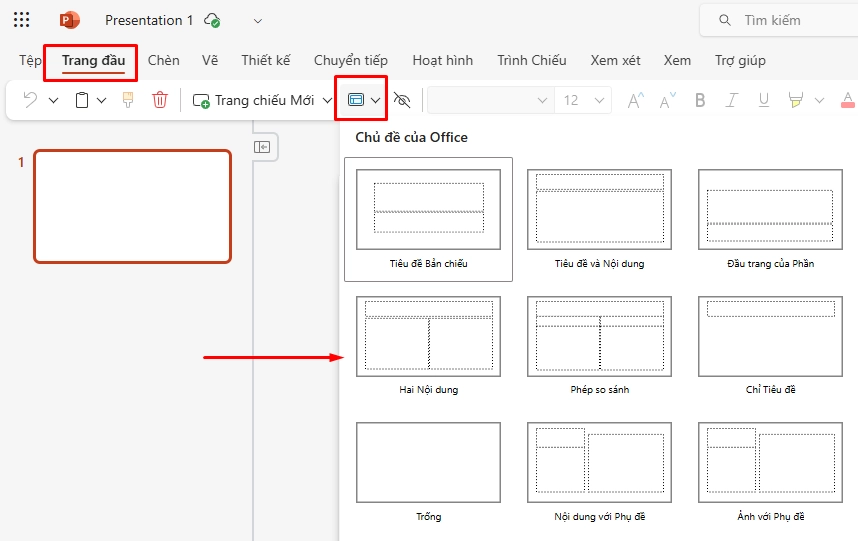The width and height of the screenshot is (858, 541).
Task: Open the font name combo box
Action: pyautogui.click(x=490, y=100)
